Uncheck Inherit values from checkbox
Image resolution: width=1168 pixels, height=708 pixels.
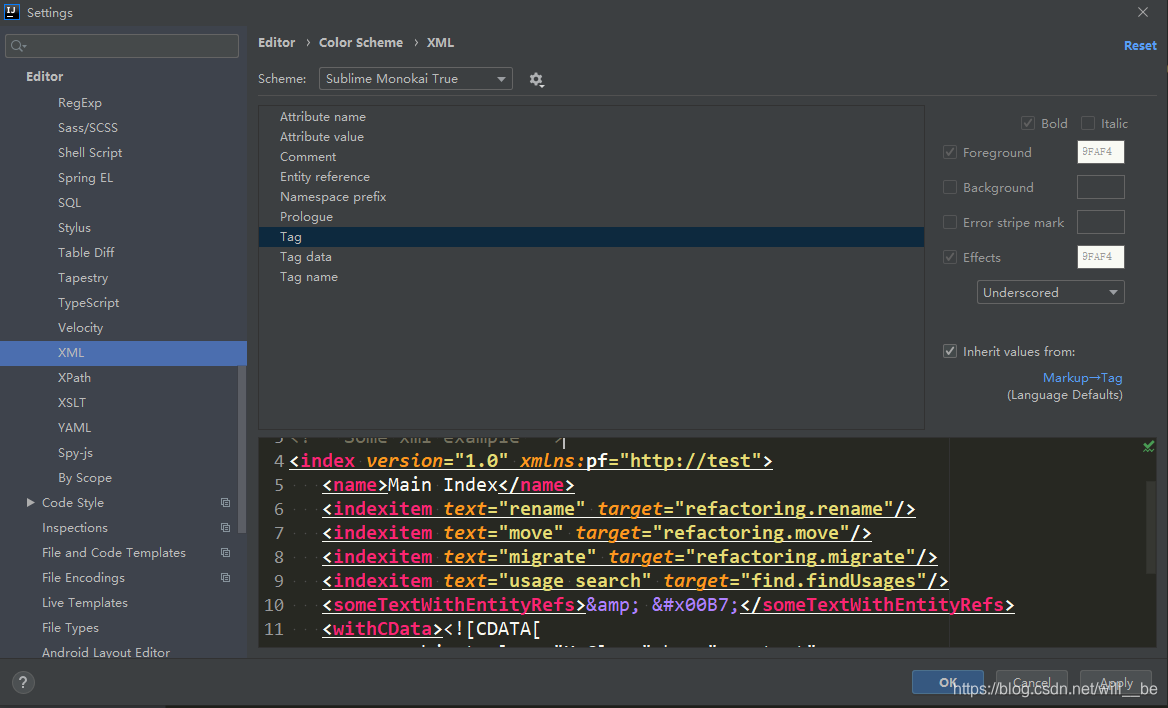(950, 351)
